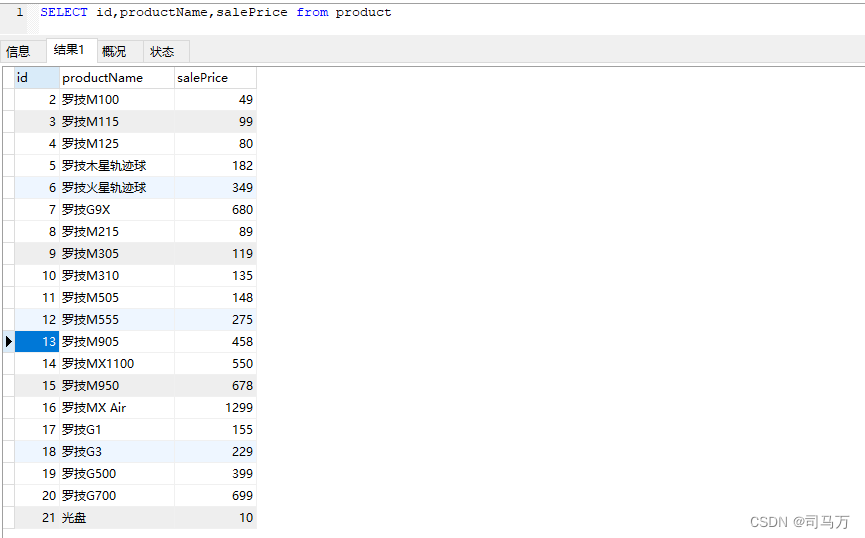Click the salePrice value 10
865x538 pixels.
coord(215,518)
